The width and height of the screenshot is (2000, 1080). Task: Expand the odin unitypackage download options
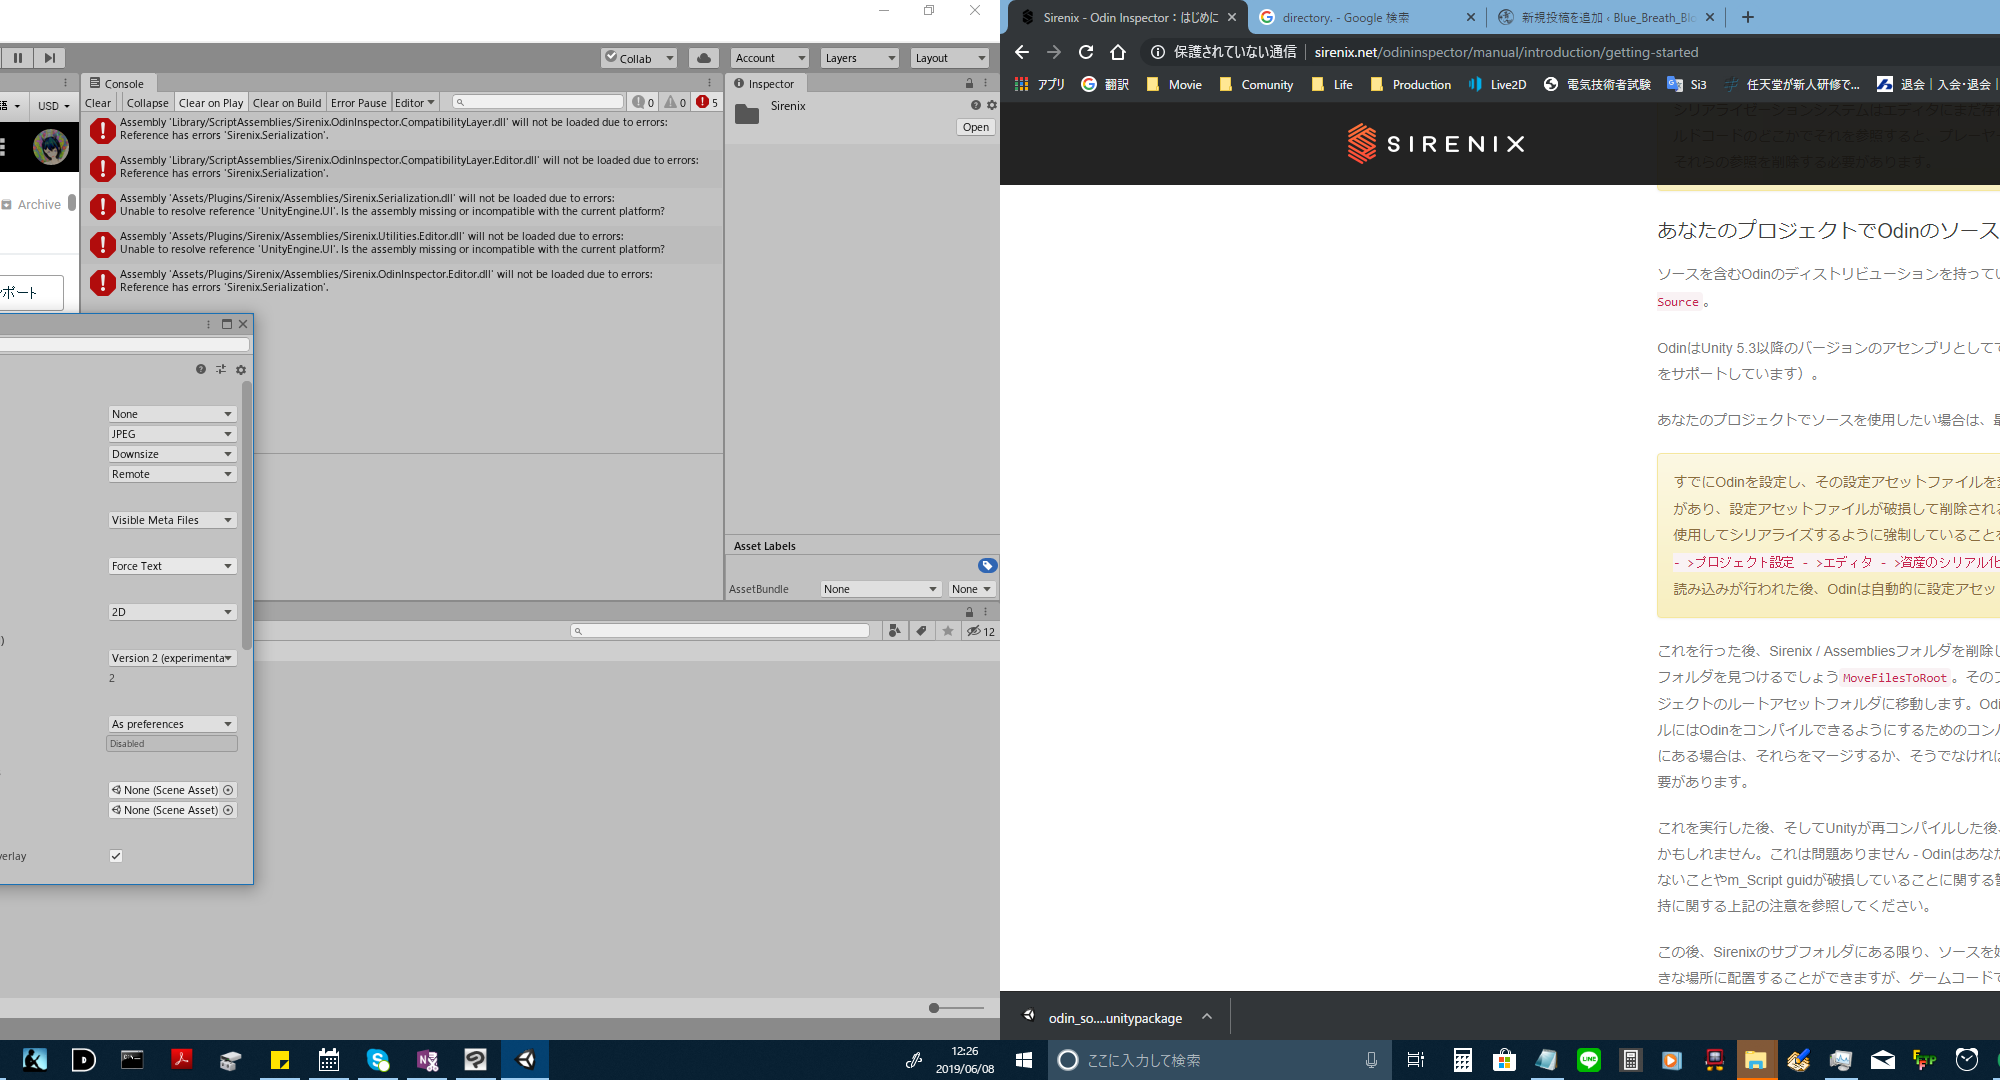1207,1017
